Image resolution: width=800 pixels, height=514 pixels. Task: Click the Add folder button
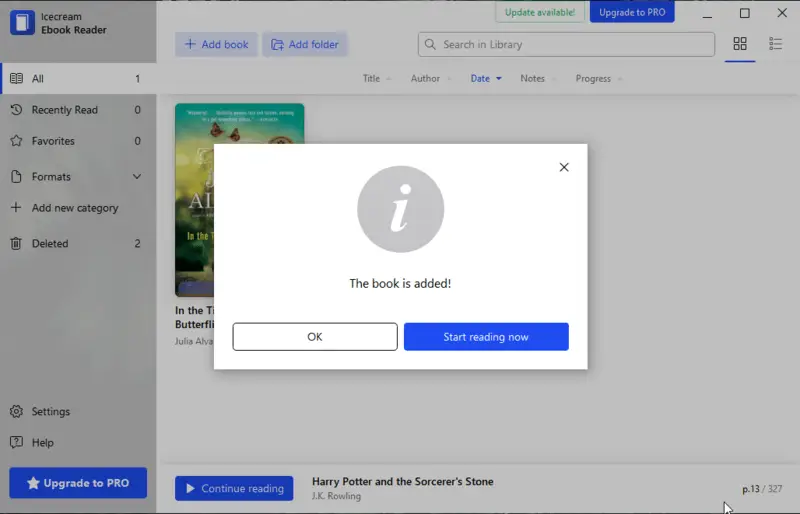(305, 44)
